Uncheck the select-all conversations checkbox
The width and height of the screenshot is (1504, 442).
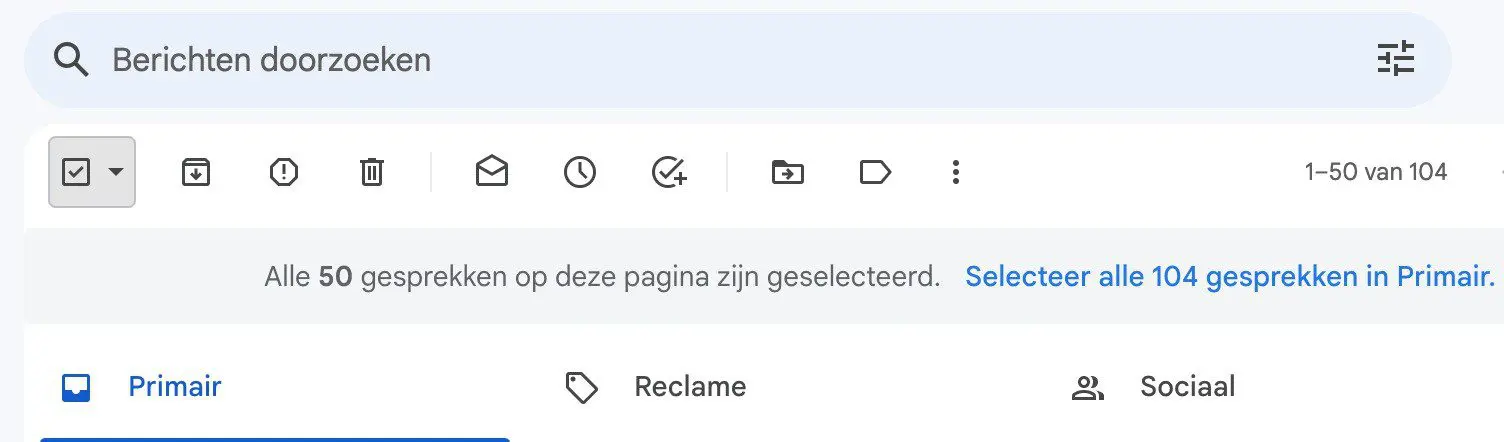tap(76, 173)
